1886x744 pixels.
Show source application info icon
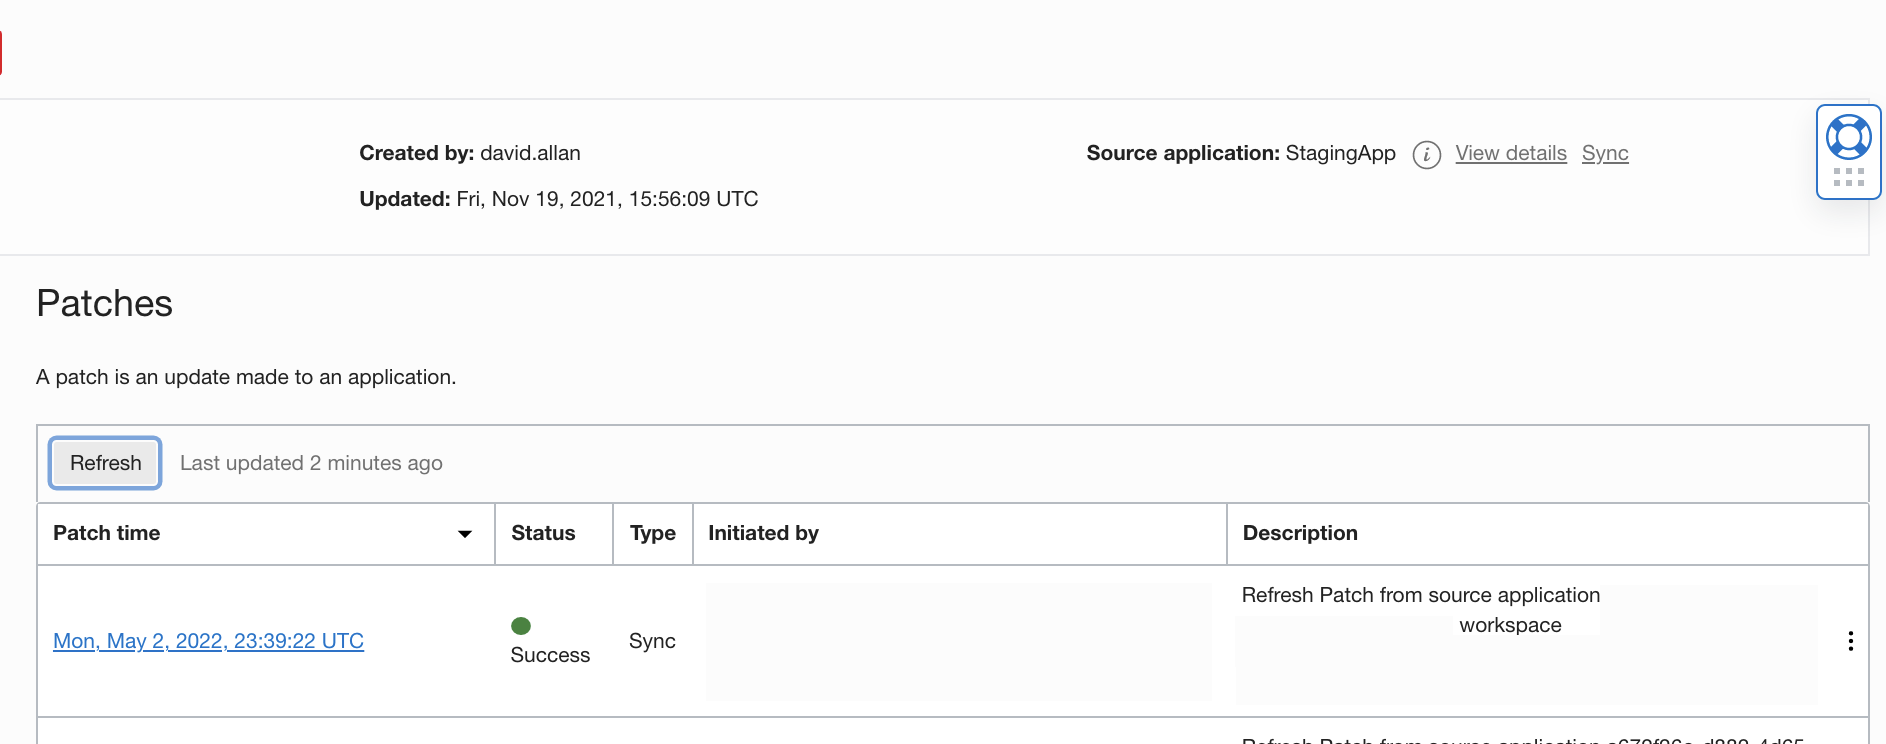click(x=1426, y=155)
